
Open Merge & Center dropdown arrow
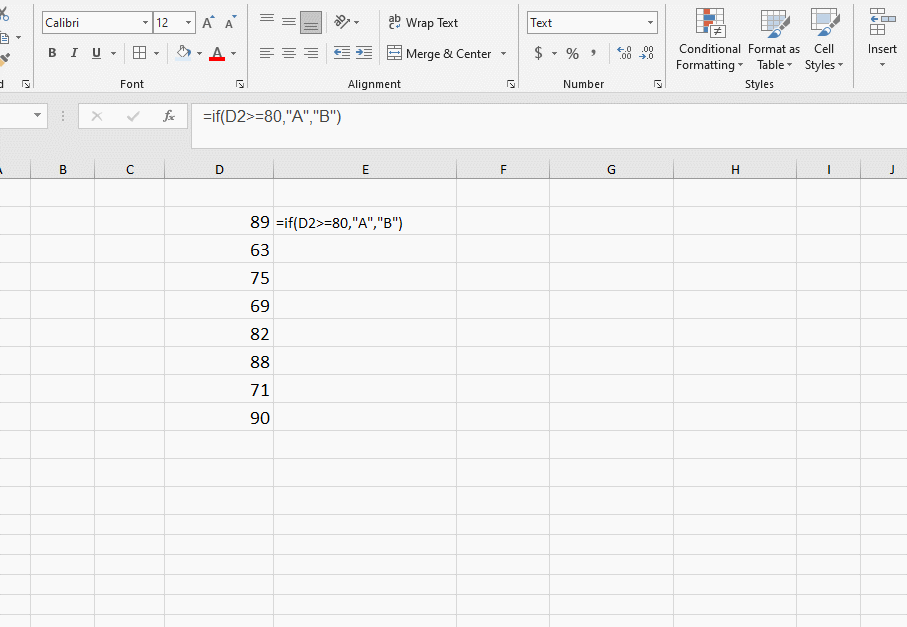pos(503,53)
